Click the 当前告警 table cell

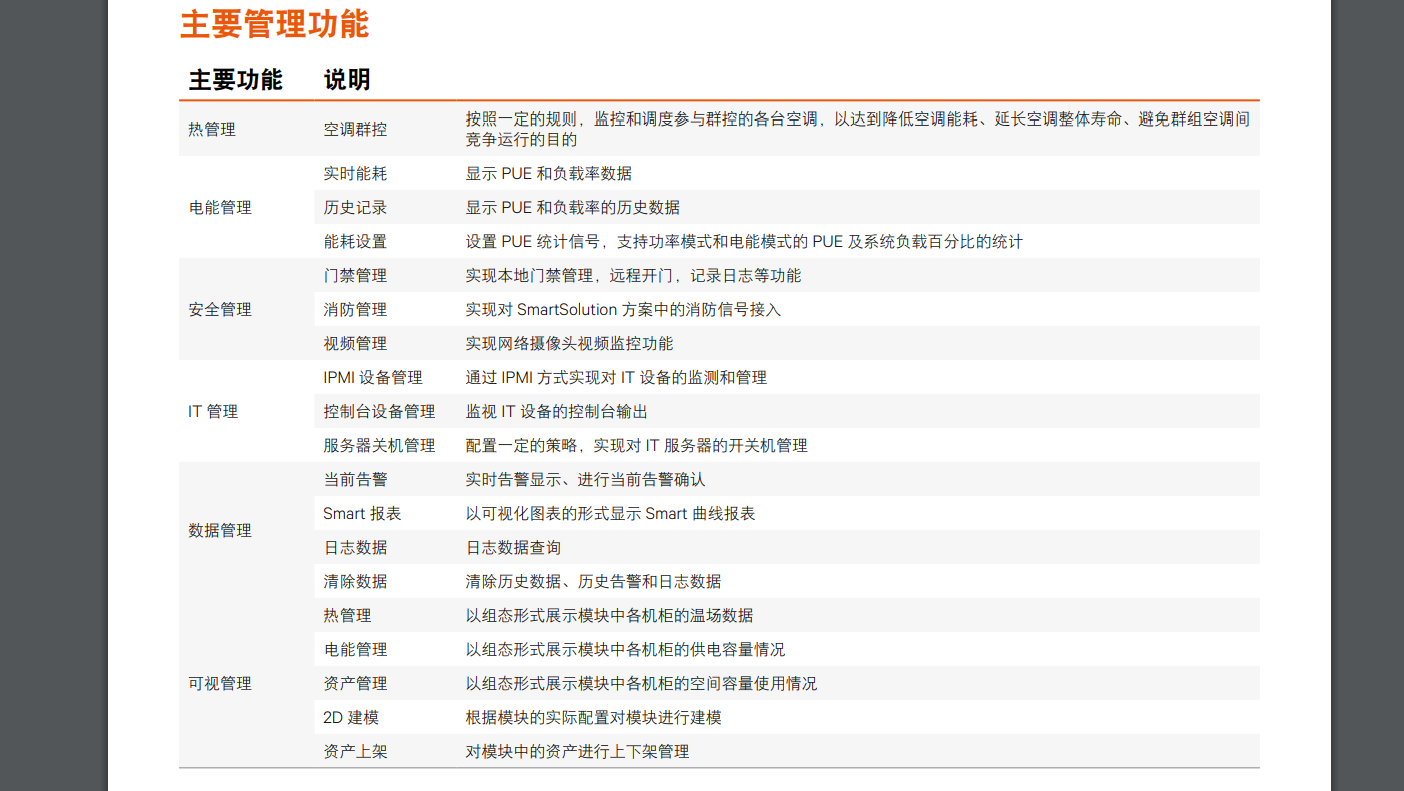pos(355,479)
